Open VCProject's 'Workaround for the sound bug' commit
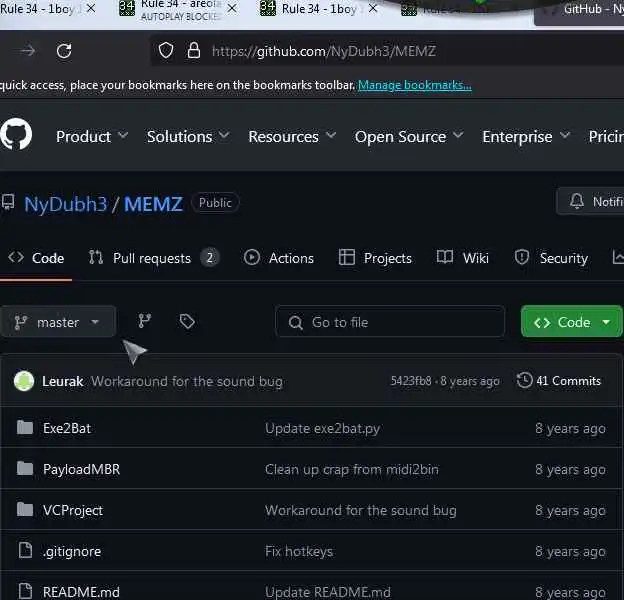This screenshot has height=600, width=624. 361,510
